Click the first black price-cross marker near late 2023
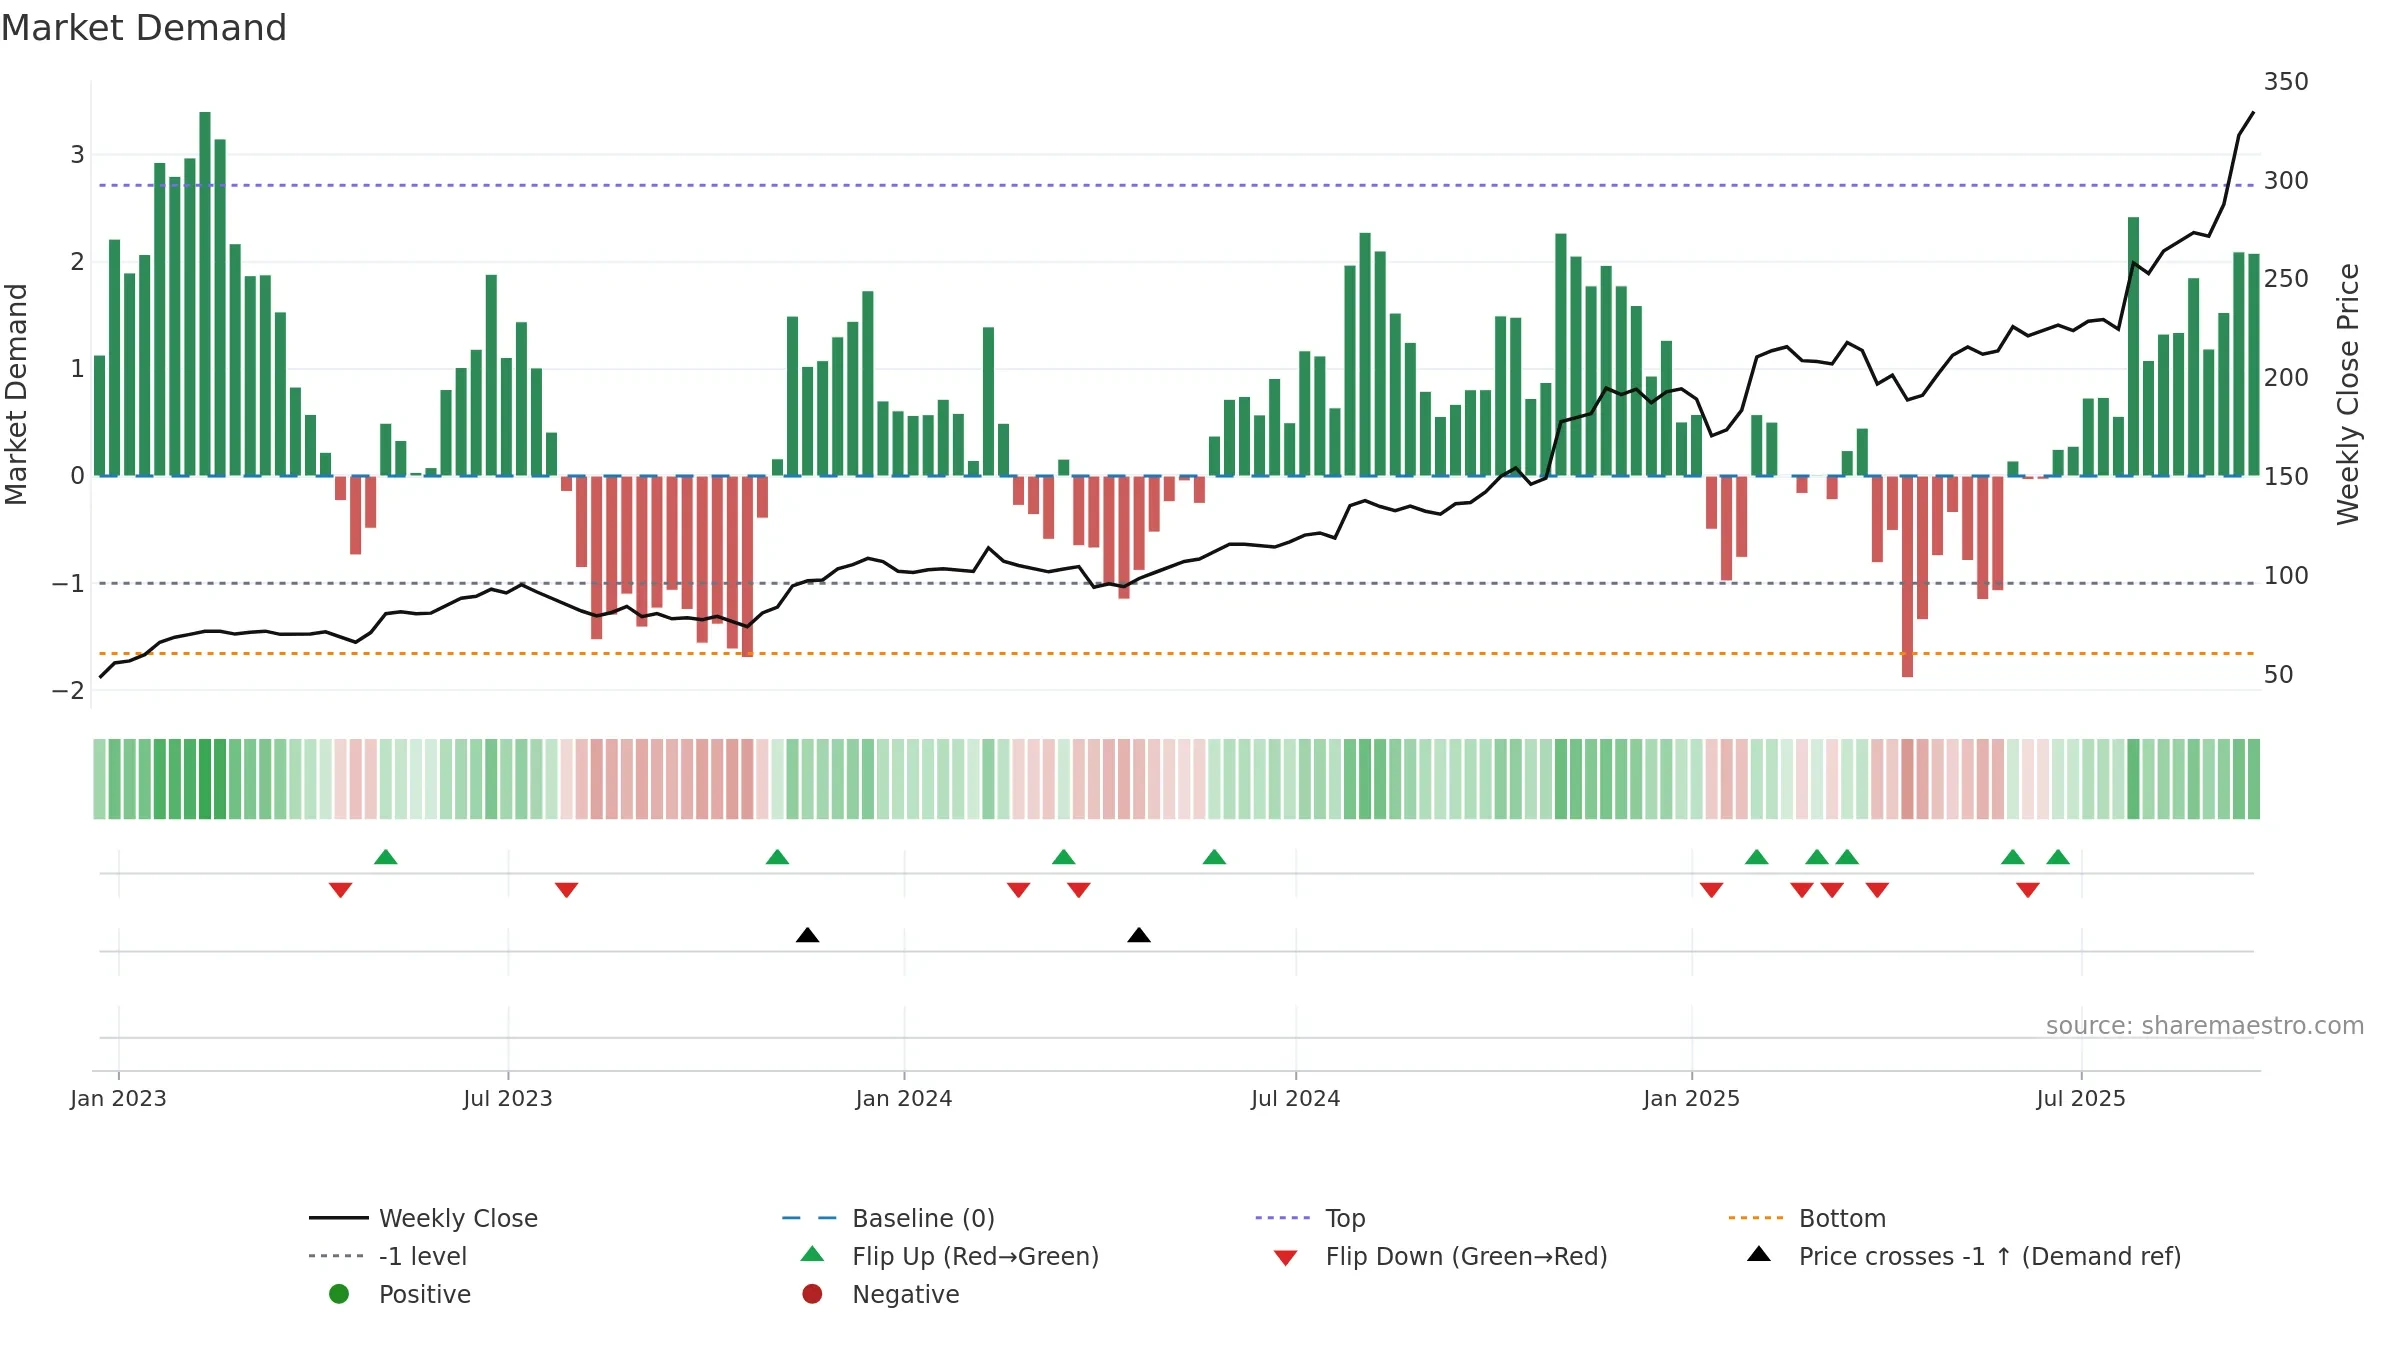The image size is (2400, 1350). (x=807, y=935)
